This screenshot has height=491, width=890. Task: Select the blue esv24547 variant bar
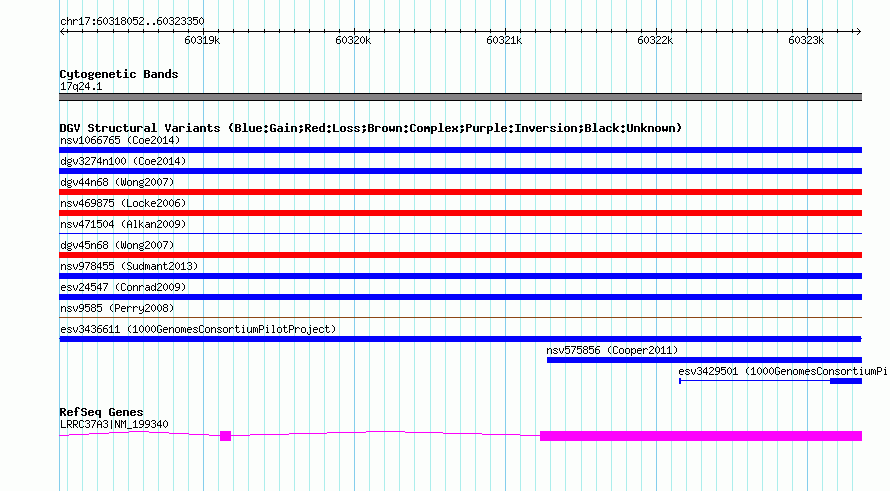tap(460, 297)
